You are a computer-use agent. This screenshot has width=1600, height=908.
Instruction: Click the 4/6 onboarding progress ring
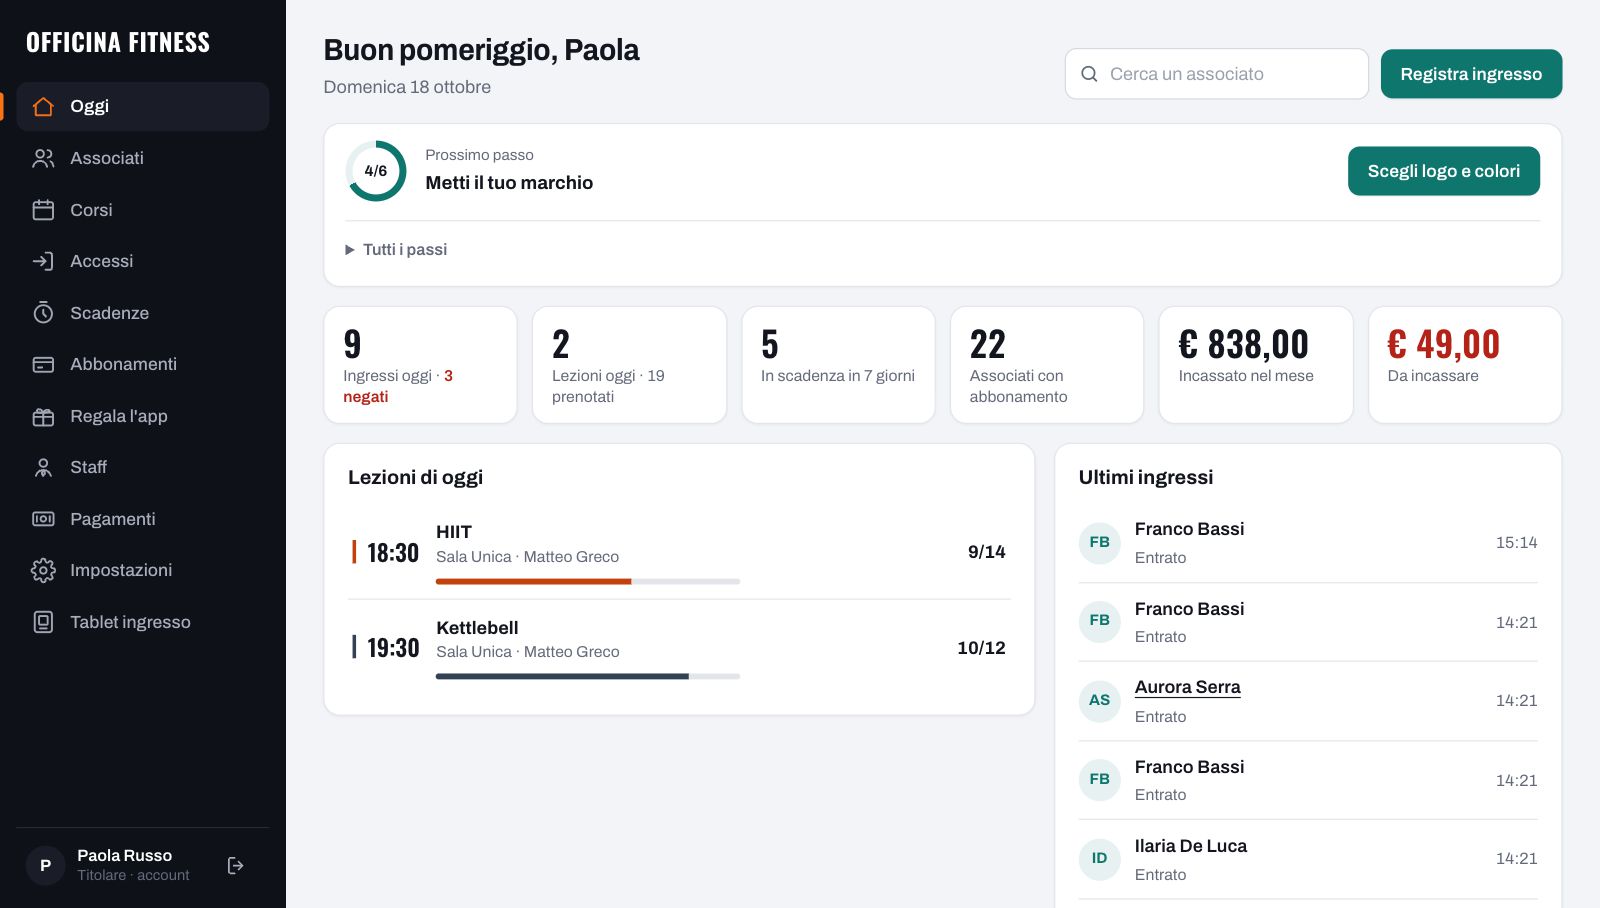click(x=376, y=171)
